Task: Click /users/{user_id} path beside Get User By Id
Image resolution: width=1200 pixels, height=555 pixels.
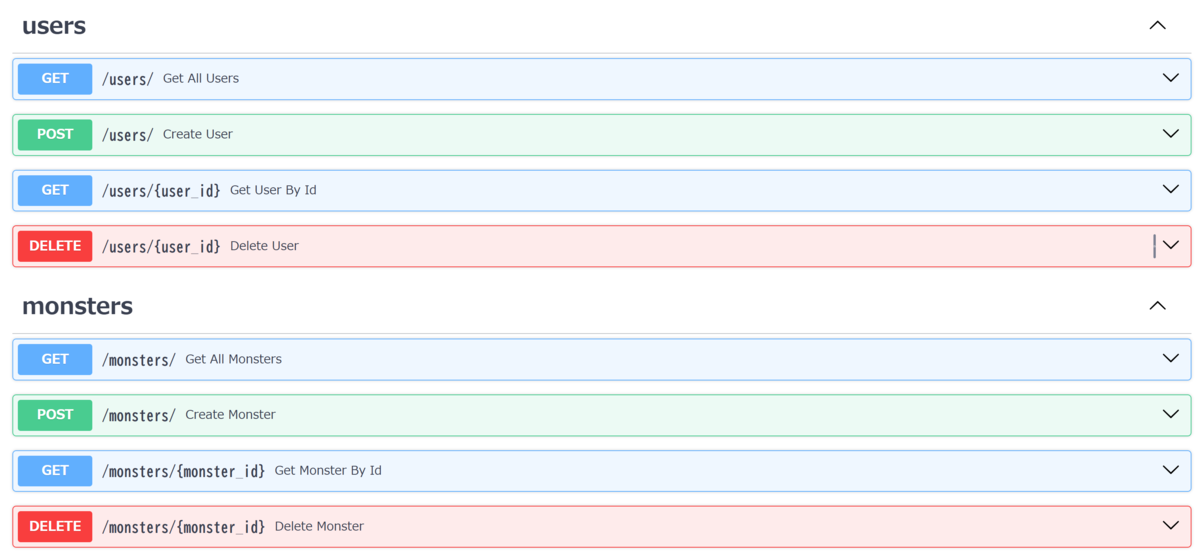Action: tap(161, 190)
